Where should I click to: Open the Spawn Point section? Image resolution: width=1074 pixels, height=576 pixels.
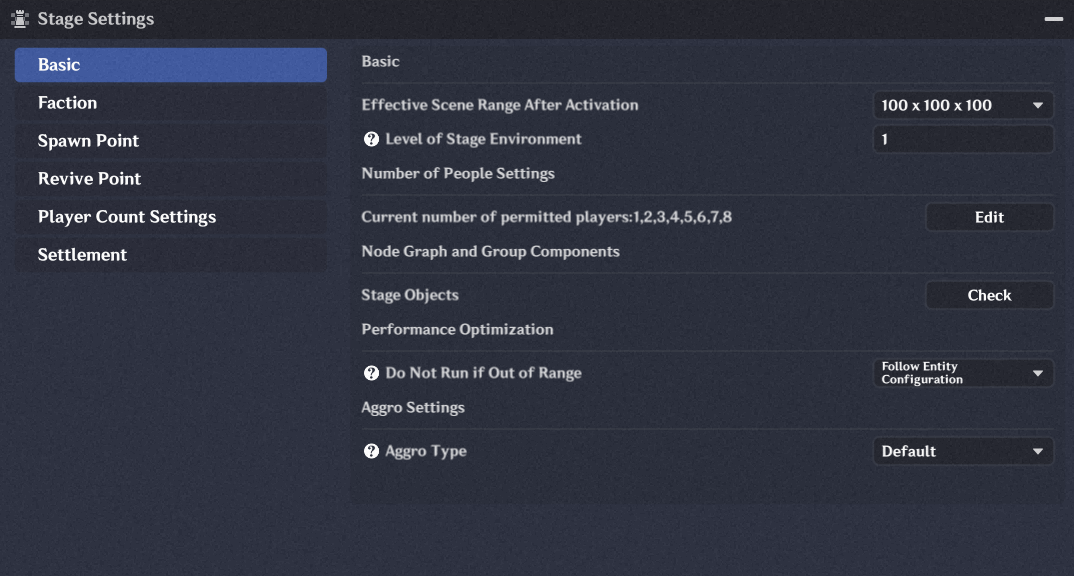[x=170, y=141]
